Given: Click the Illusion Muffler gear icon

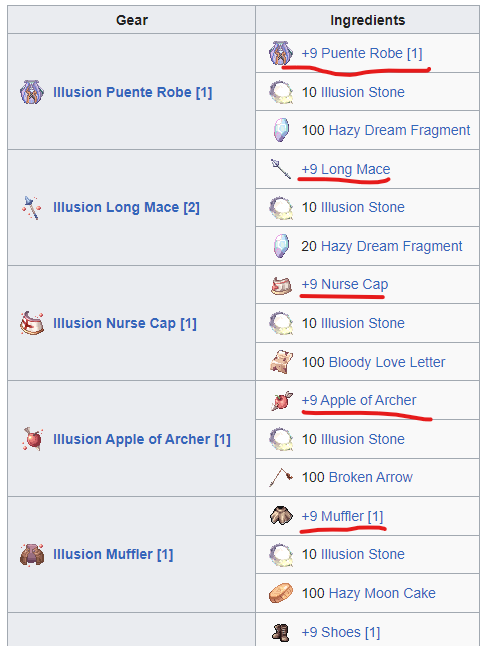Looking at the screenshot, I should [x=32, y=555].
